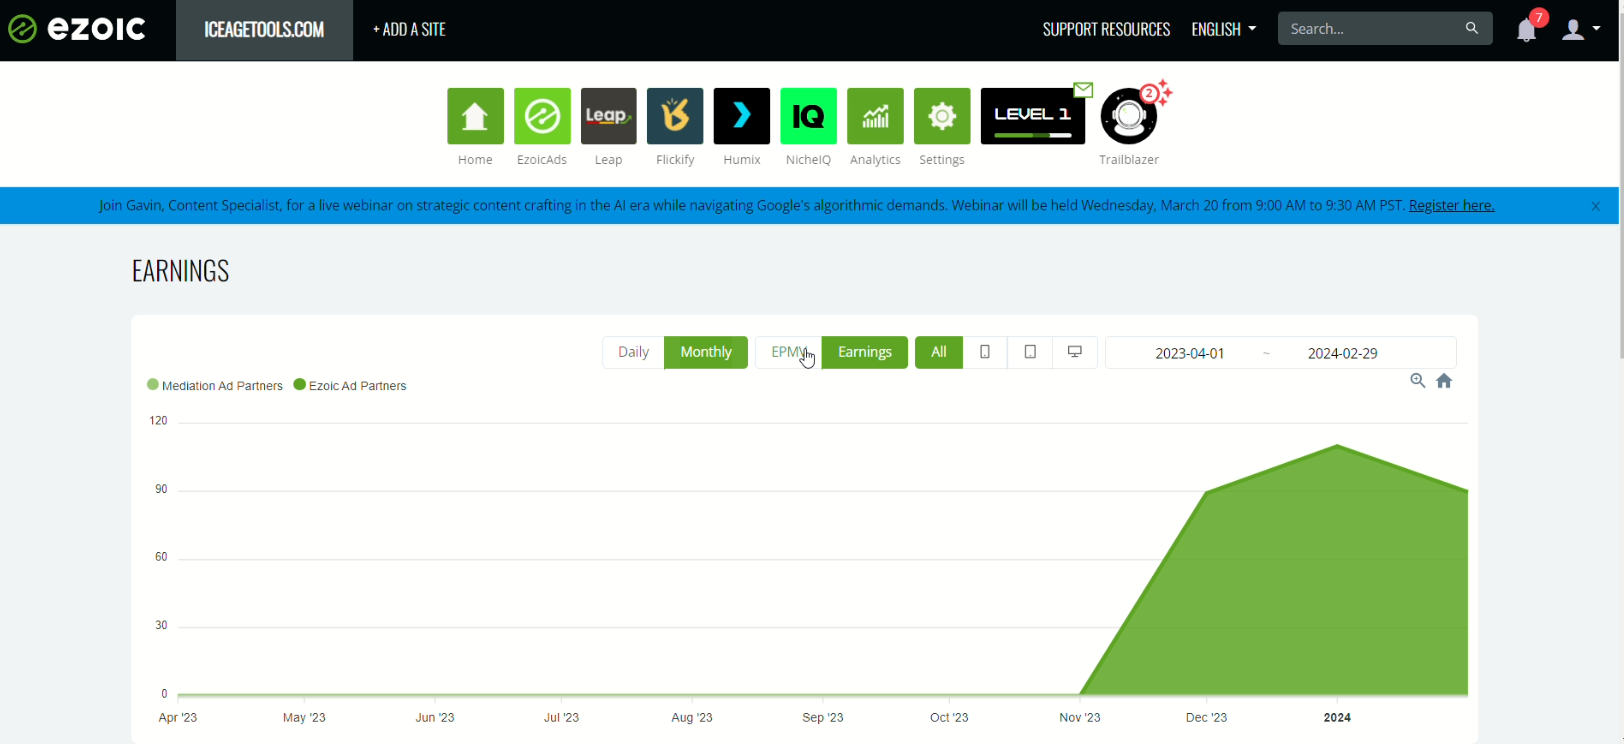Click the Nov '23 axis label
Viewport: 1624px width, 744px height.
coord(1079,717)
